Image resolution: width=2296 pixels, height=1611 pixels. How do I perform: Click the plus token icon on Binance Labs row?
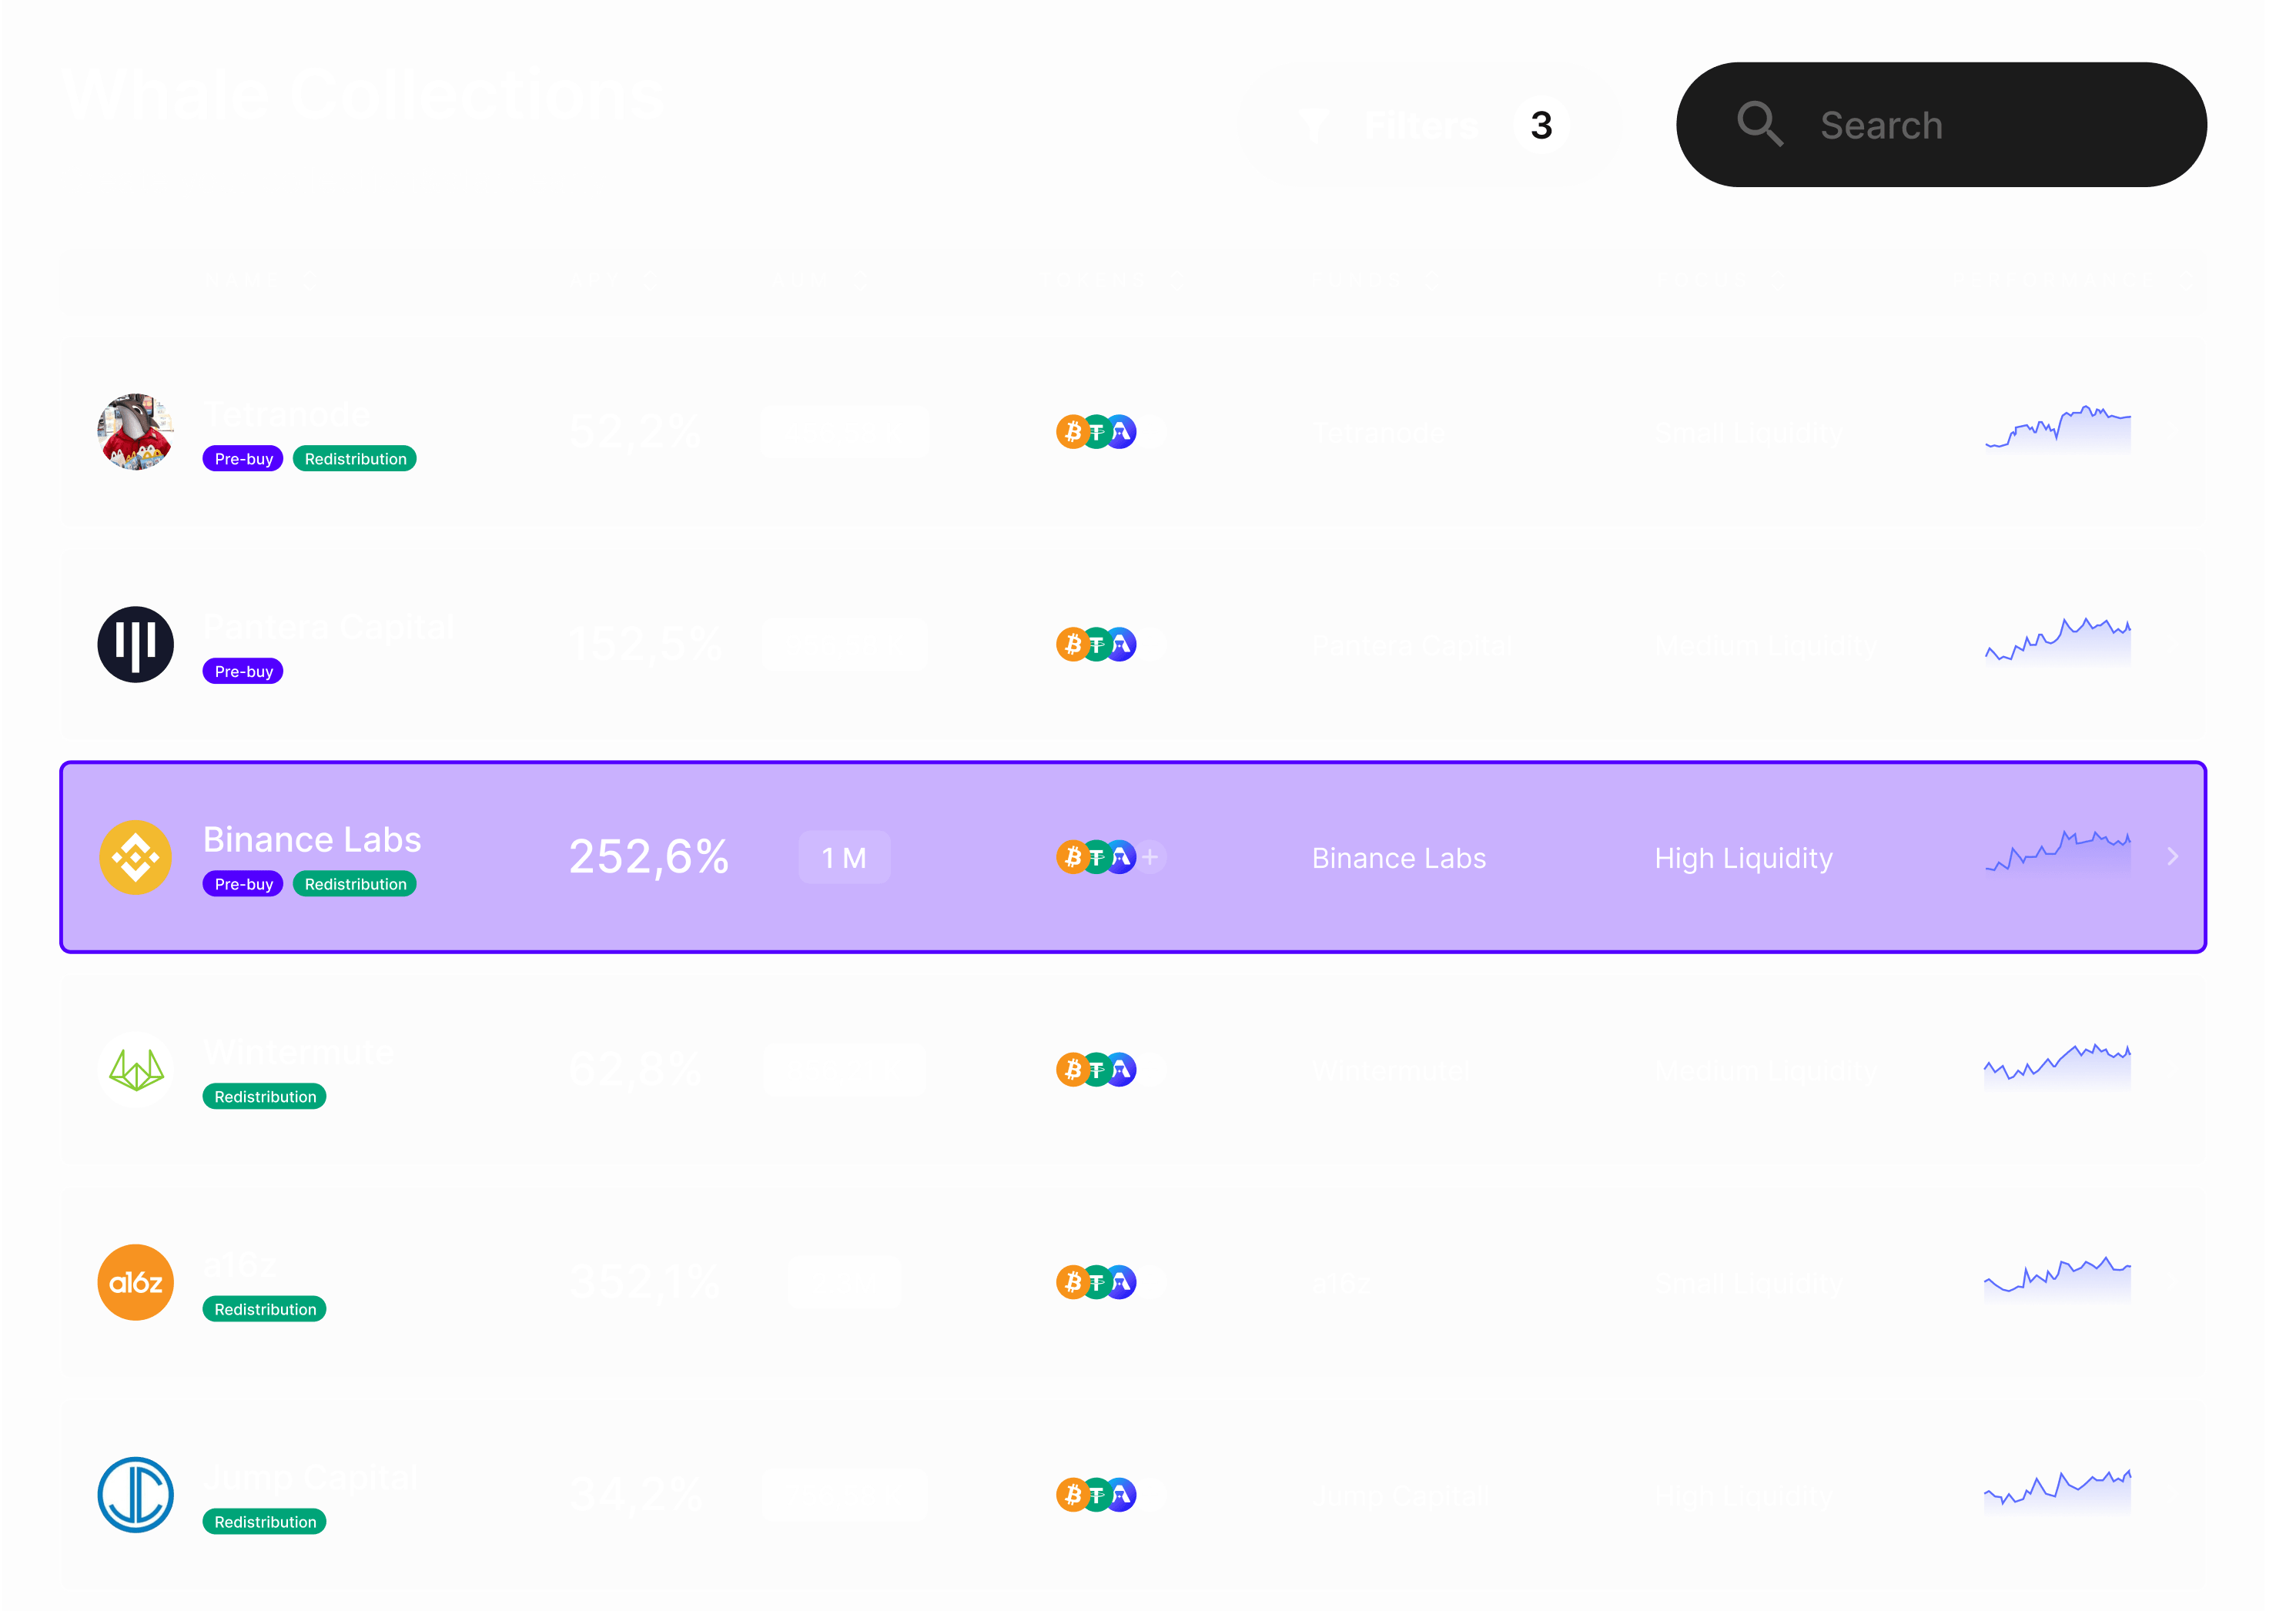click(x=1150, y=857)
